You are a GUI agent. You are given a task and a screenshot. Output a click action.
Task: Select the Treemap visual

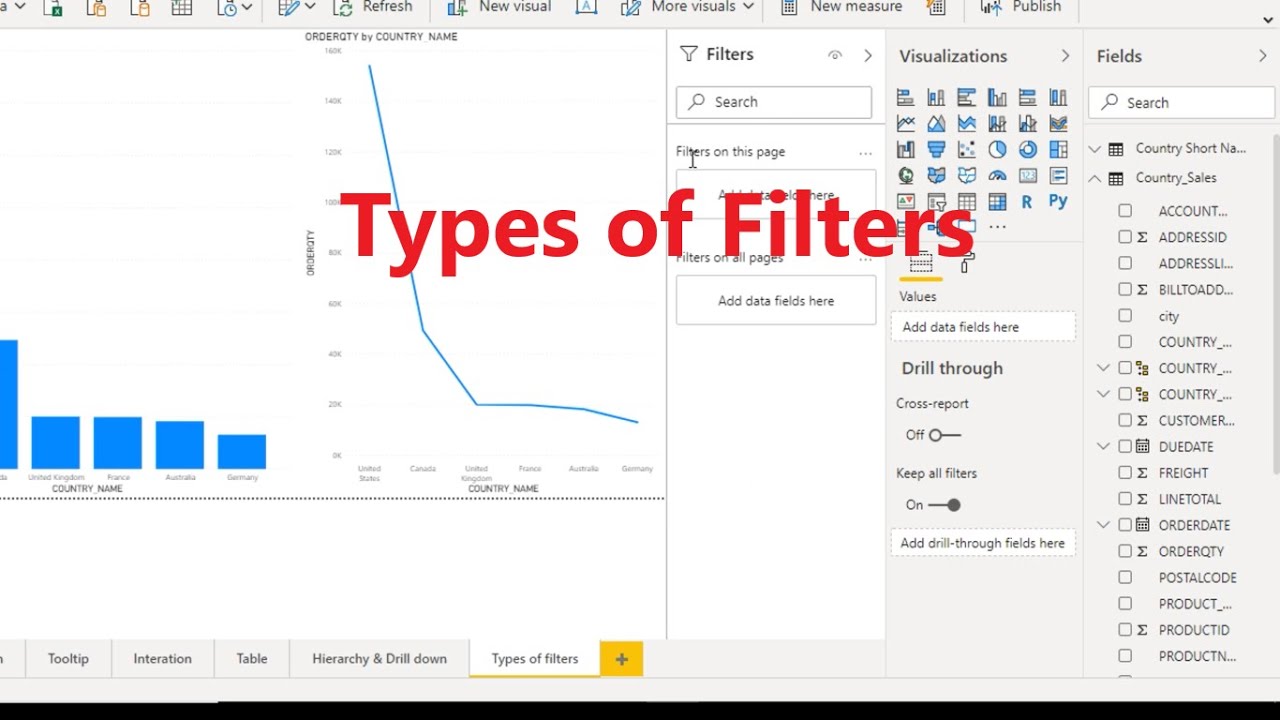pyautogui.click(x=1058, y=149)
